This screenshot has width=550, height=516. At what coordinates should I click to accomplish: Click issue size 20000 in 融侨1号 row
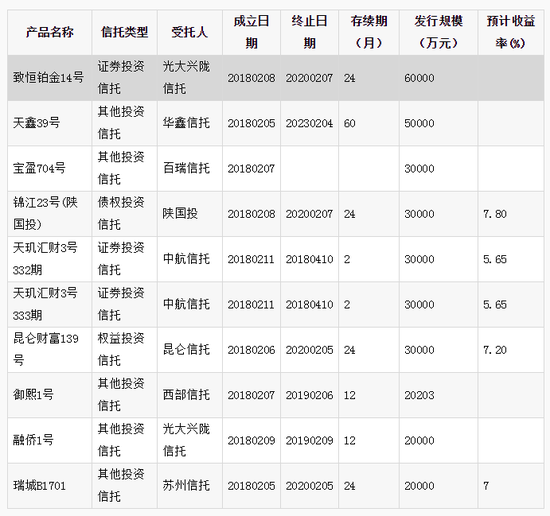[419, 441]
